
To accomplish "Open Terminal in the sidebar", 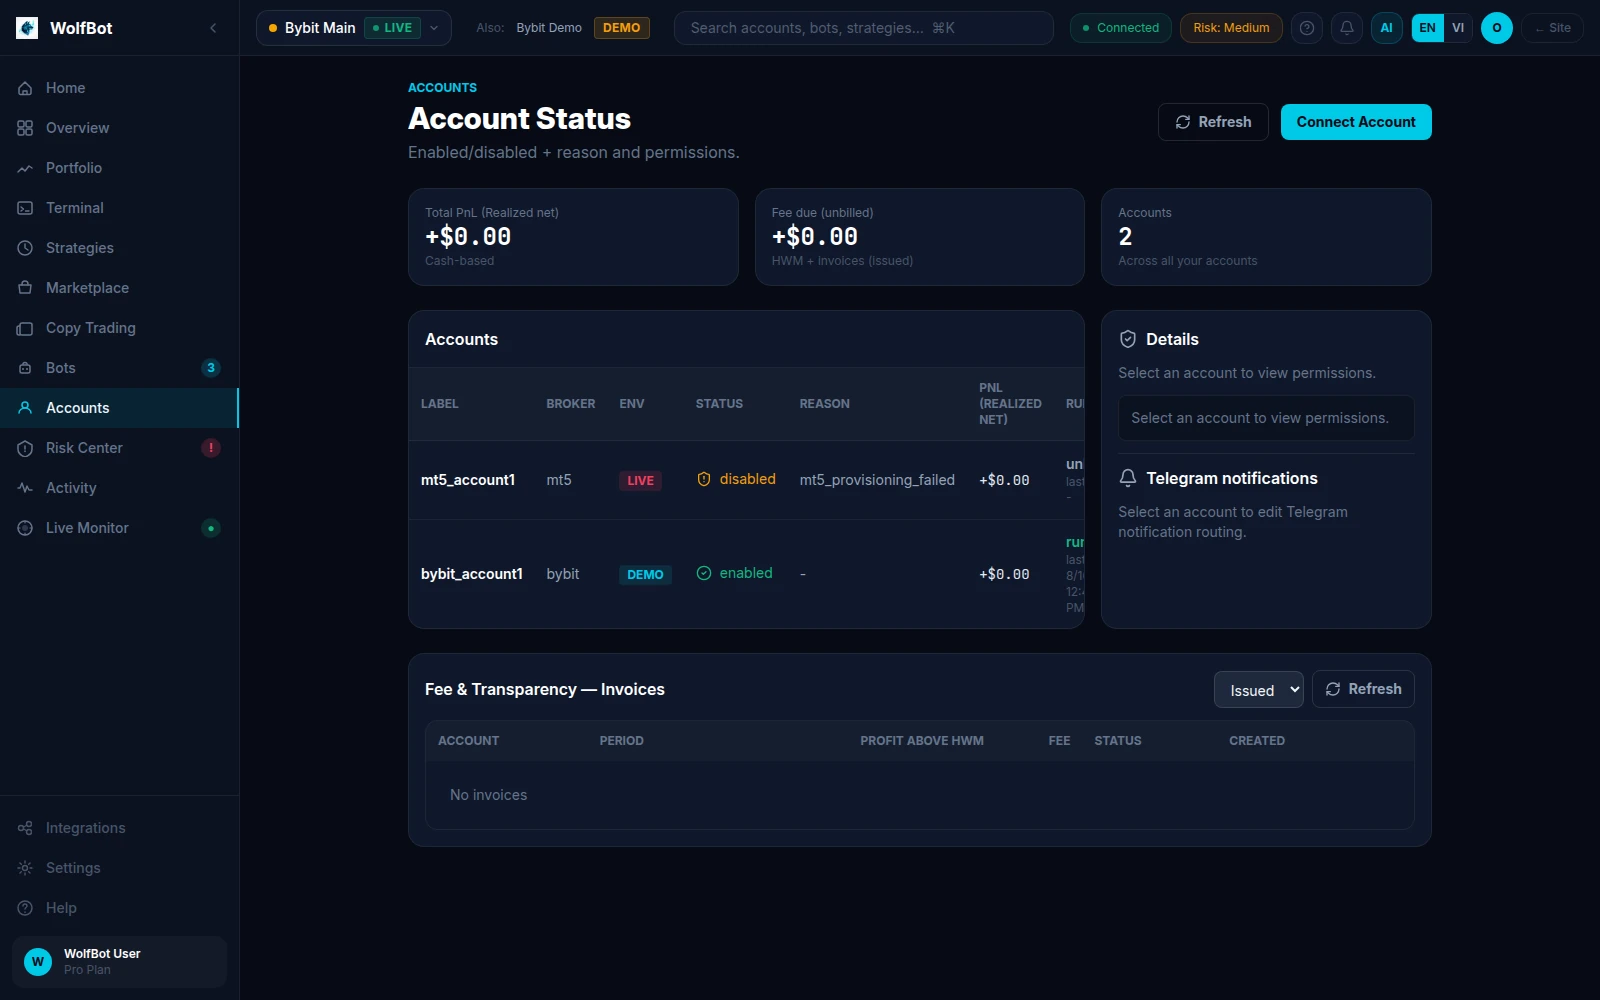I will (x=119, y=208).
